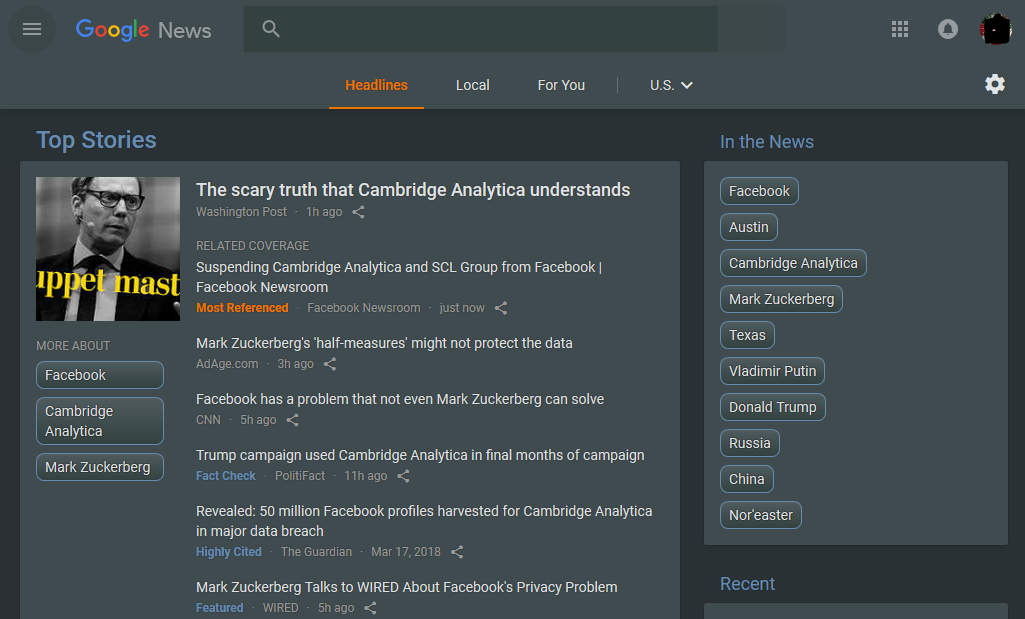Screen dimensions: 1025x619
Task: Open 'Trump campaign used Cambridge Analytica' article
Action: [420, 456]
